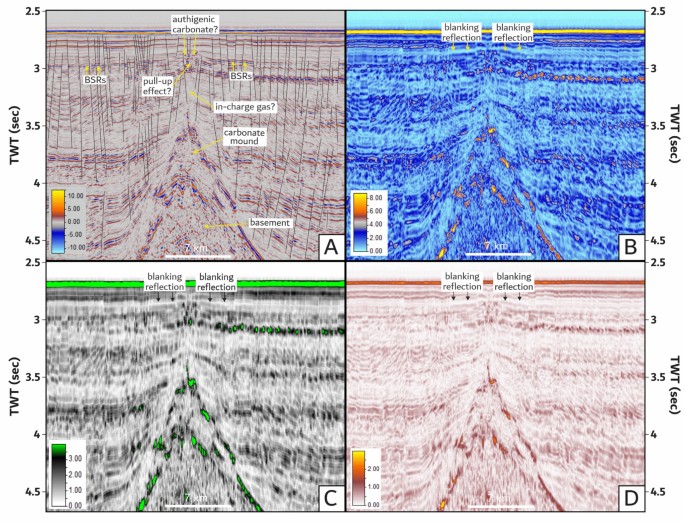Click the '4.5' tick on panel D's right axis
685x524 pixels.
click(657, 492)
